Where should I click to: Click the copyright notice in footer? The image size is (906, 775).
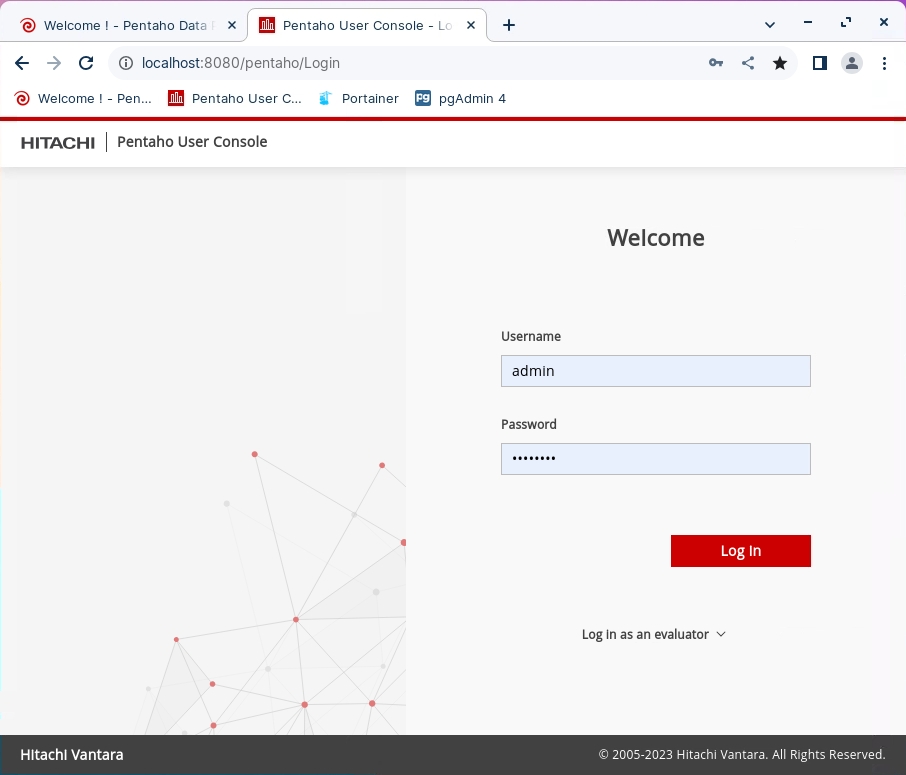pos(742,755)
